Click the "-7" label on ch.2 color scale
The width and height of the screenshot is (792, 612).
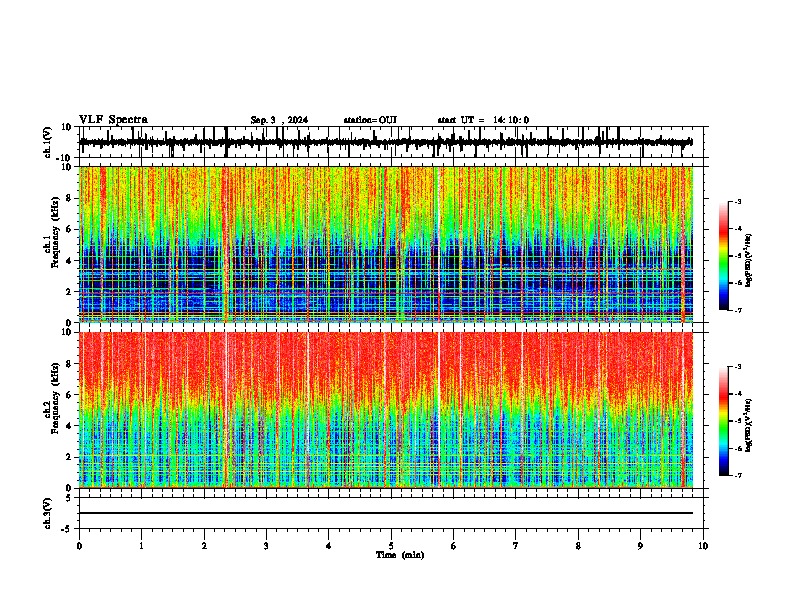pyautogui.click(x=738, y=475)
